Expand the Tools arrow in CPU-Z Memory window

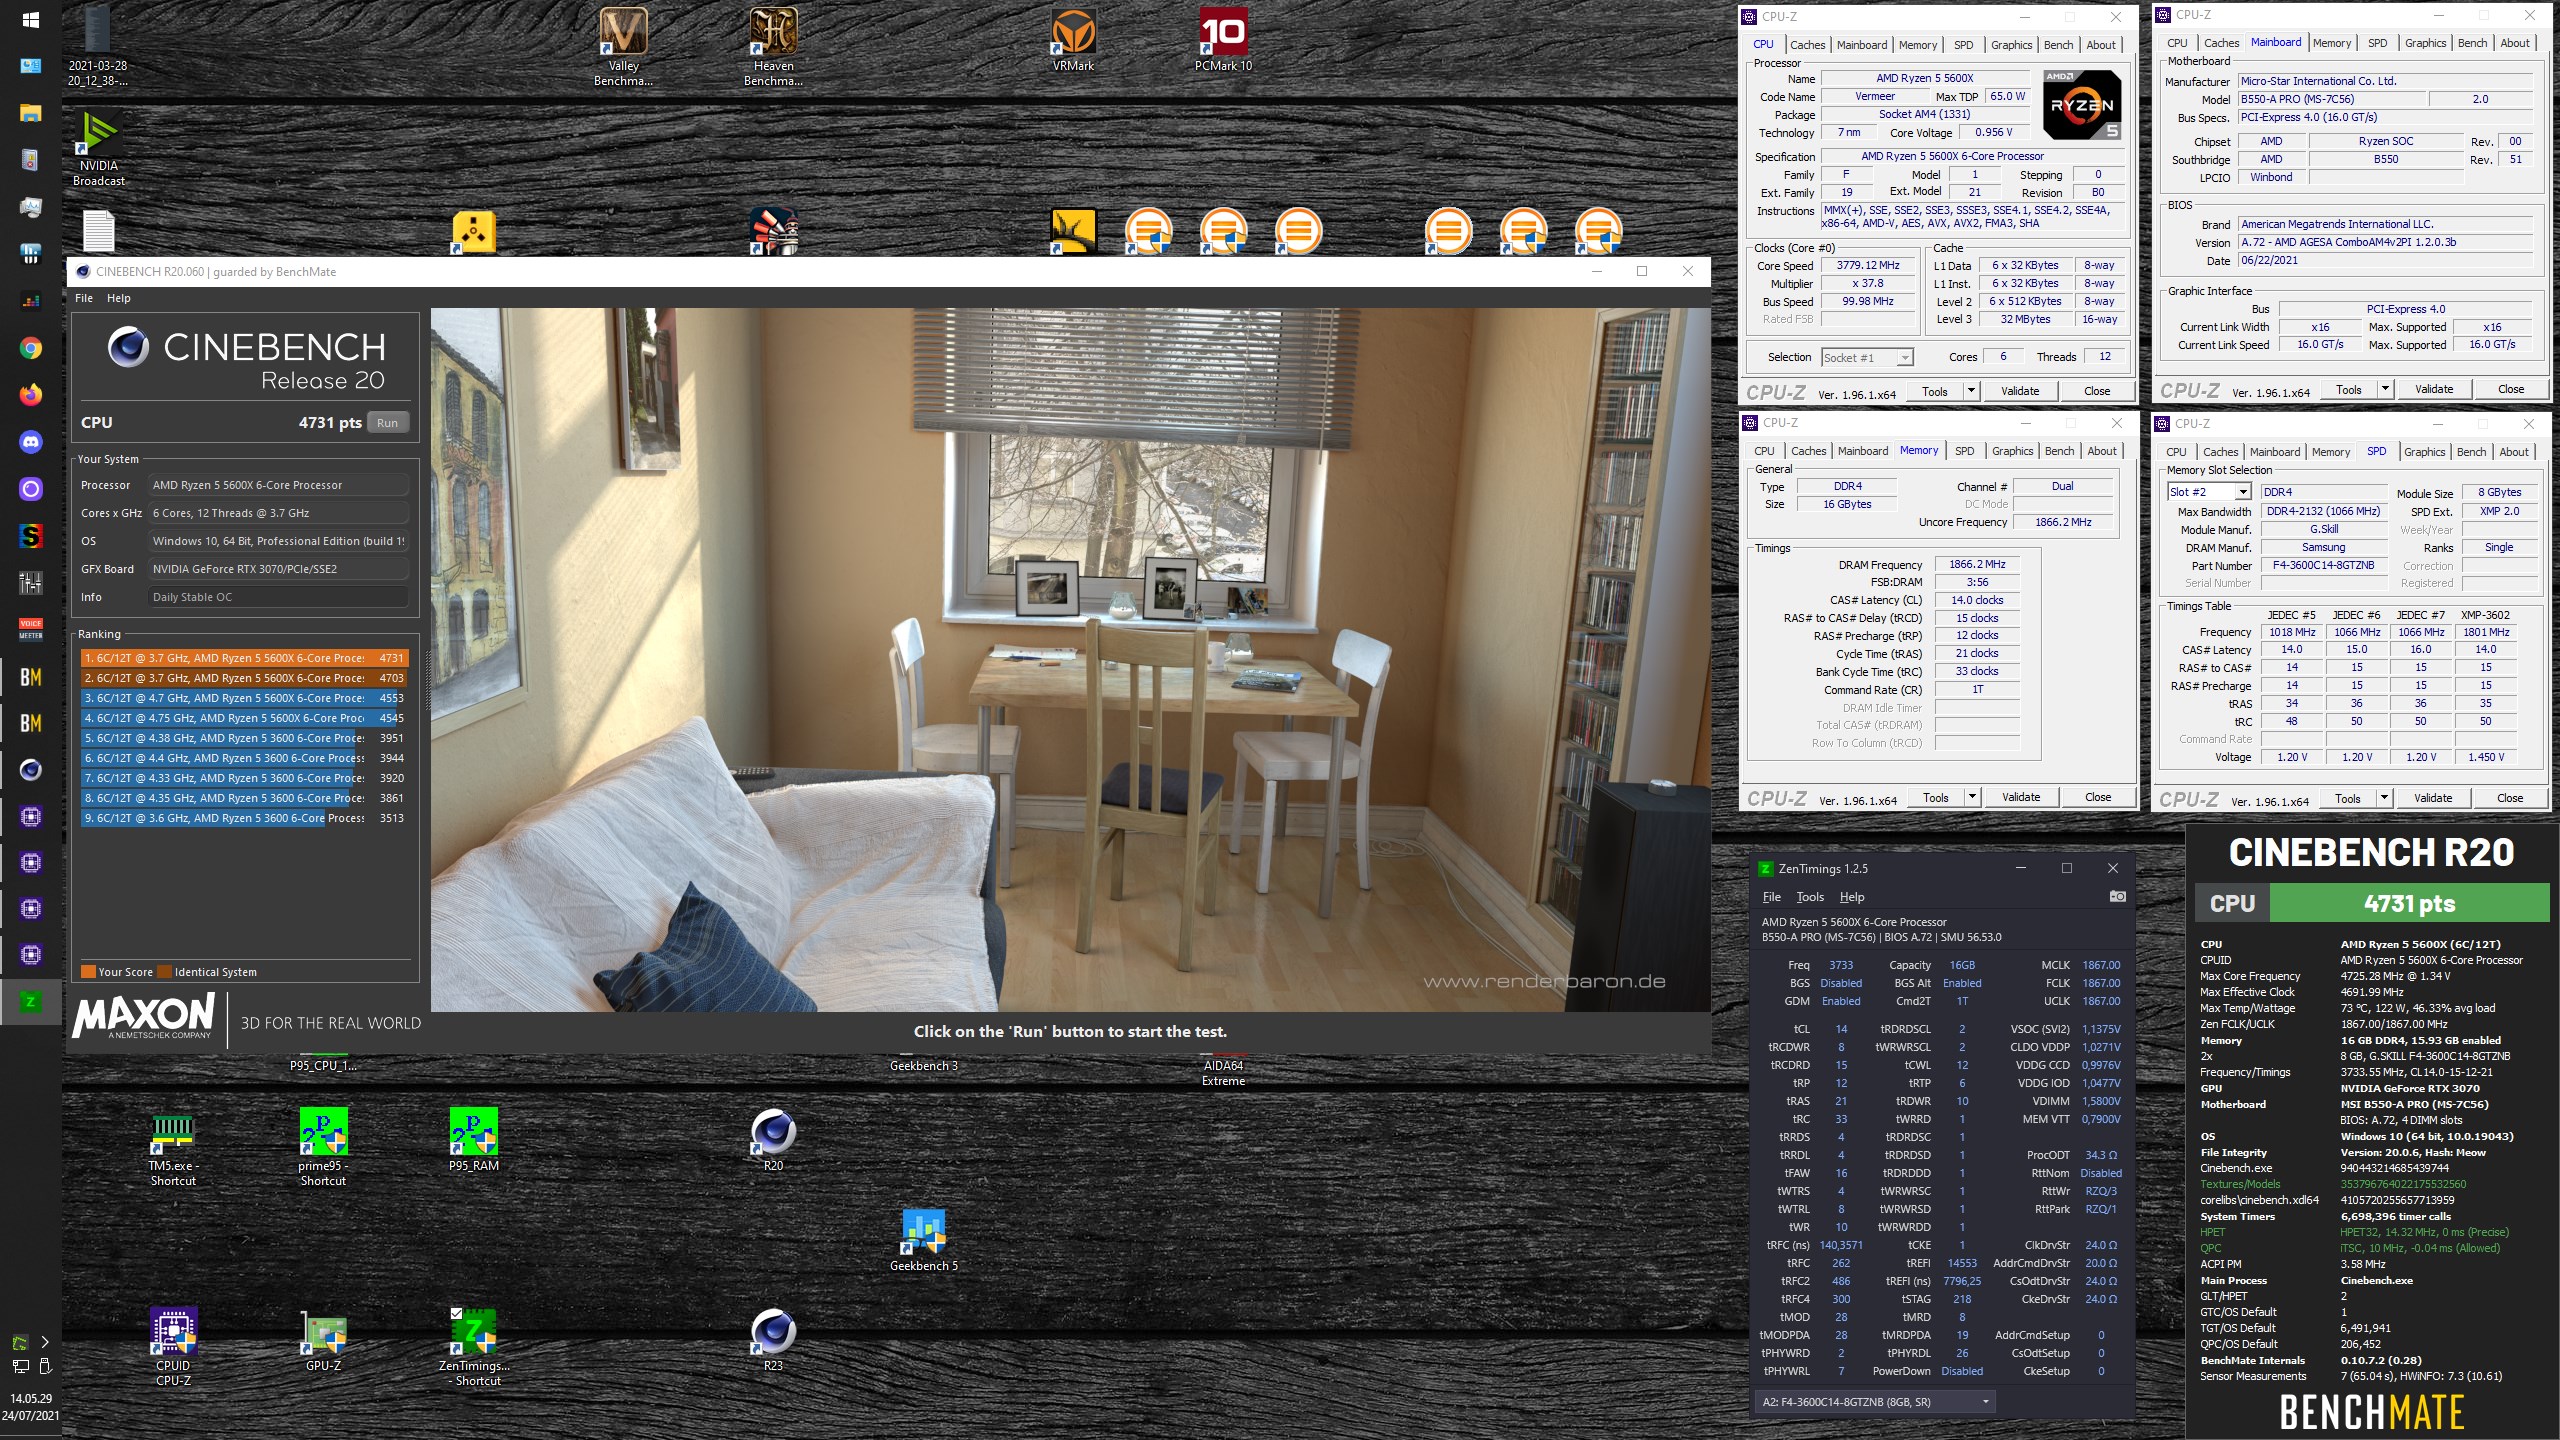[x=1972, y=797]
